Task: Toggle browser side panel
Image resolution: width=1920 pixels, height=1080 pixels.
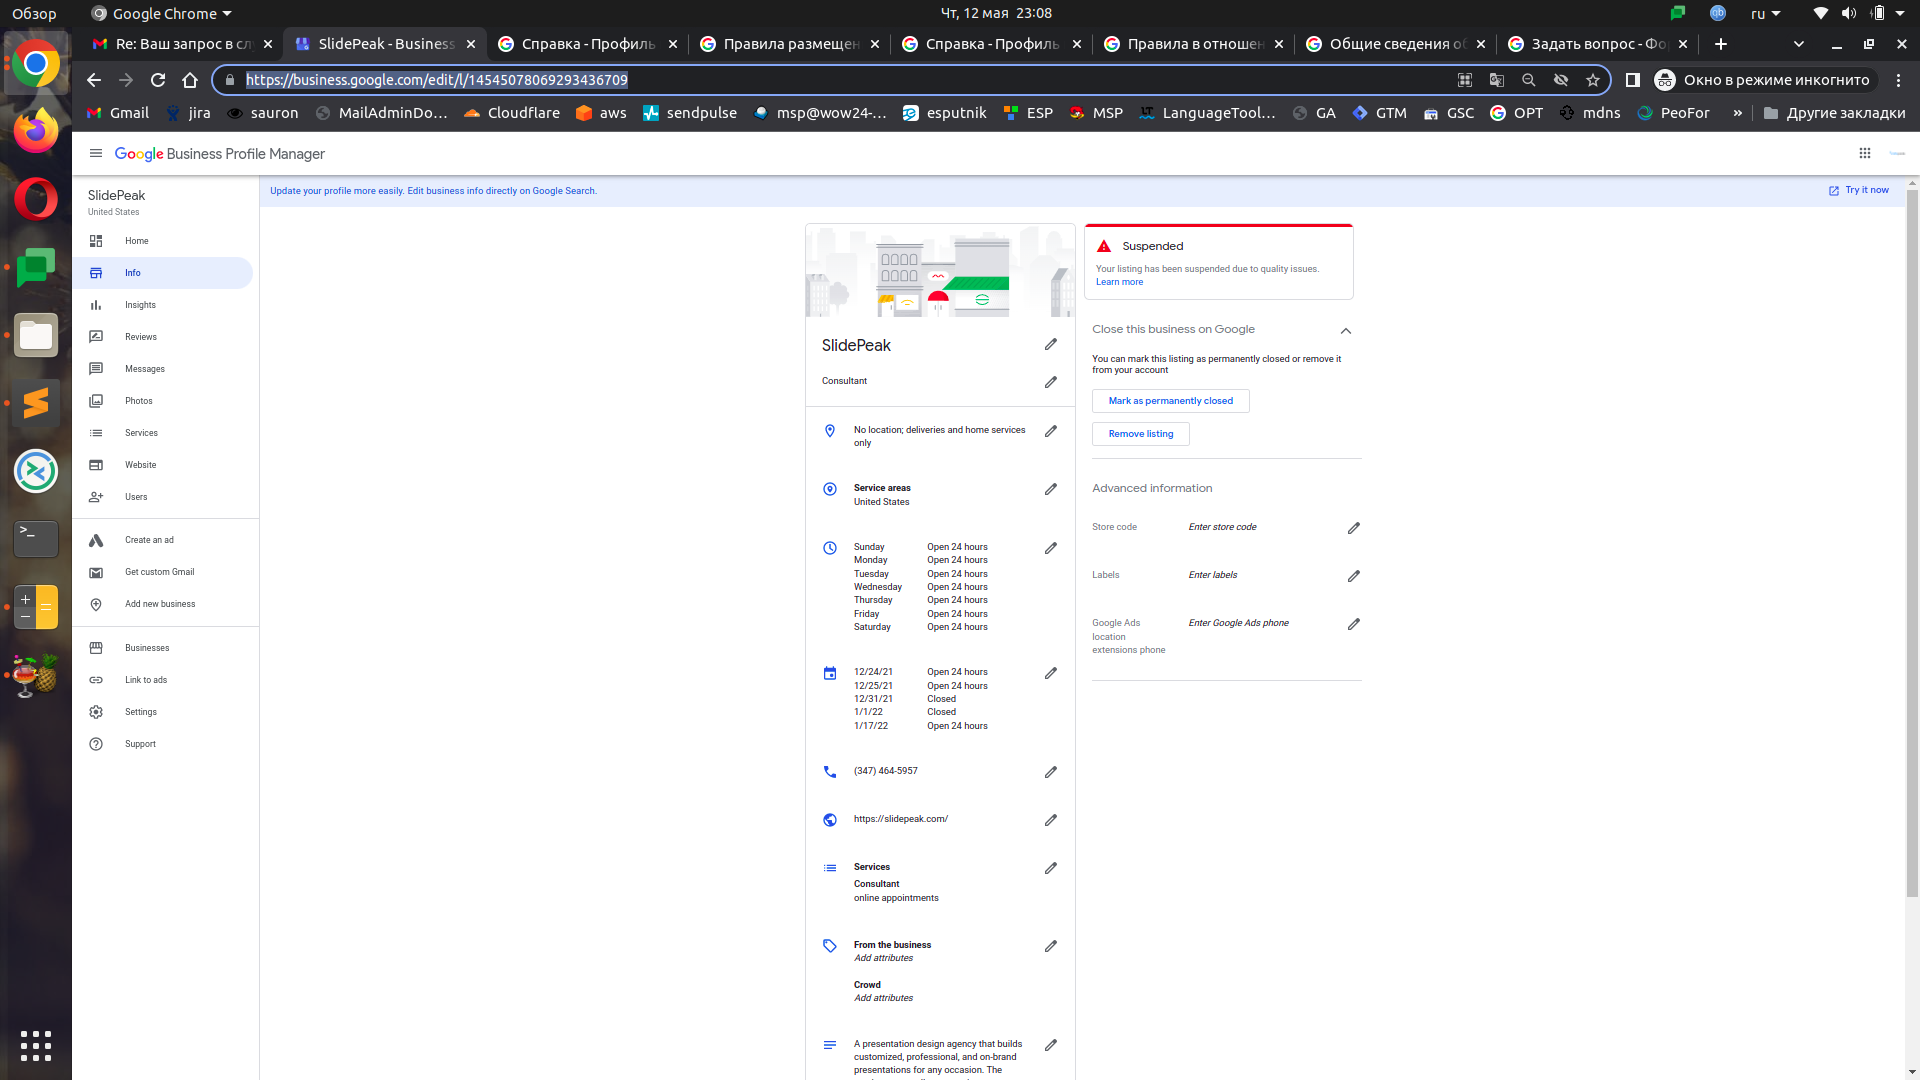Action: [1633, 80]
